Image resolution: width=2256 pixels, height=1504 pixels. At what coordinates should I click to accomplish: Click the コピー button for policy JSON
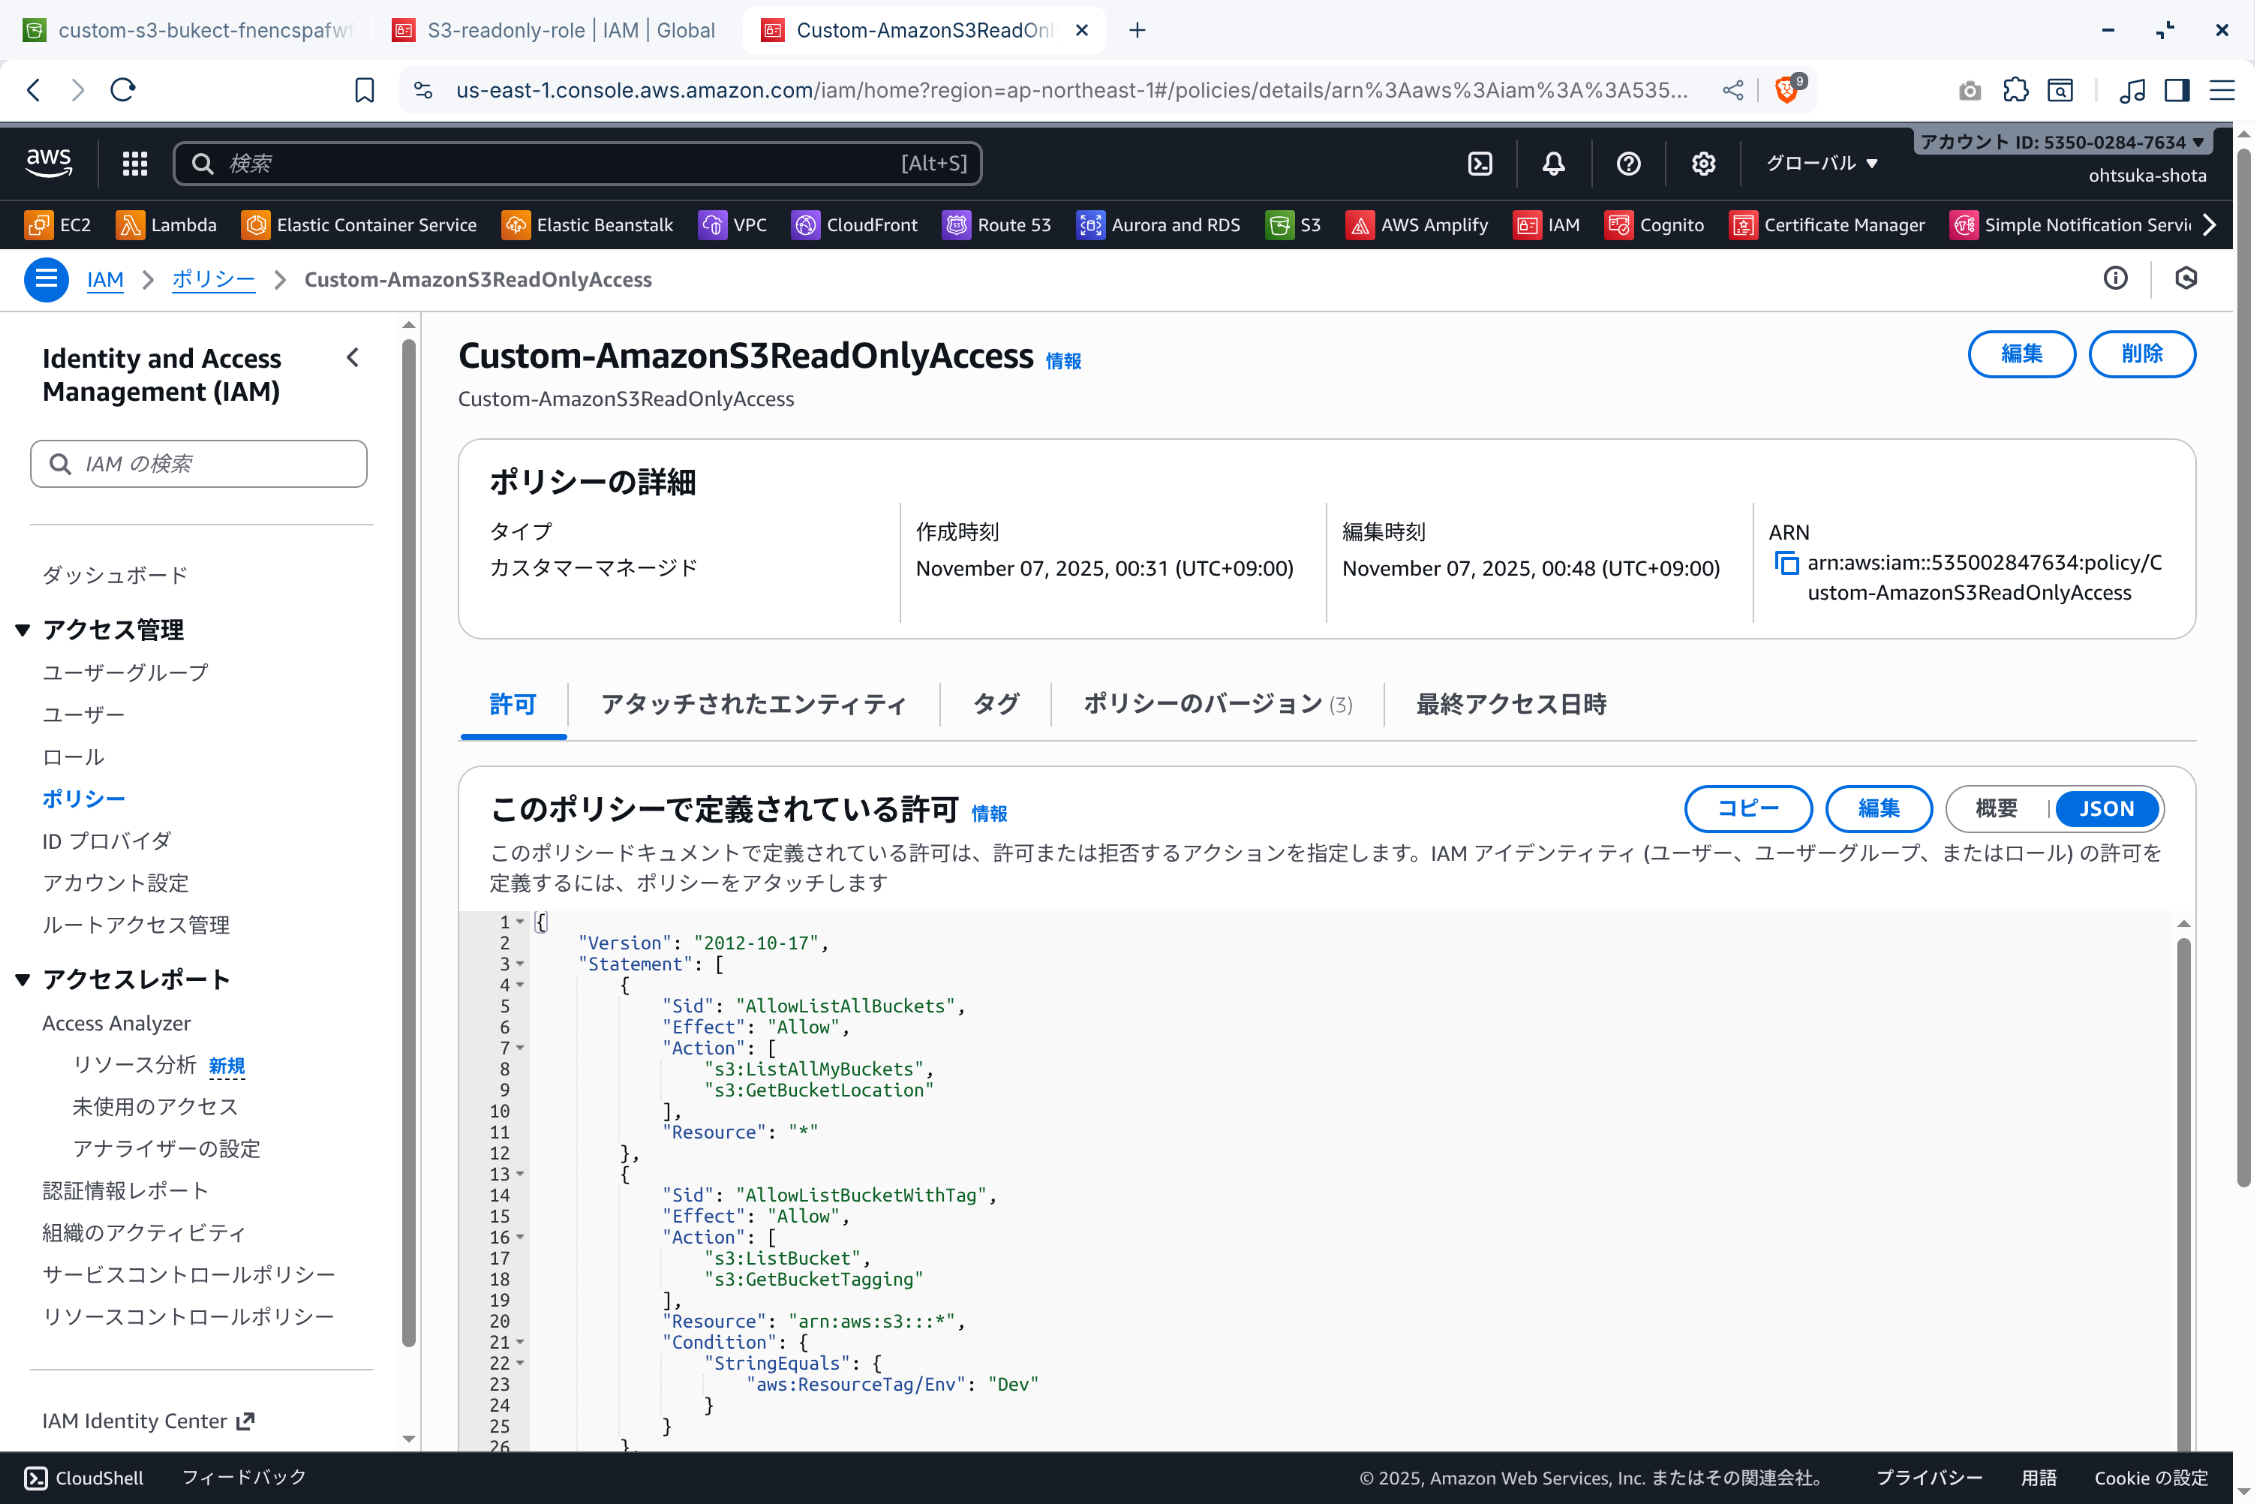pyautogui.click(x=1747, y=809)
